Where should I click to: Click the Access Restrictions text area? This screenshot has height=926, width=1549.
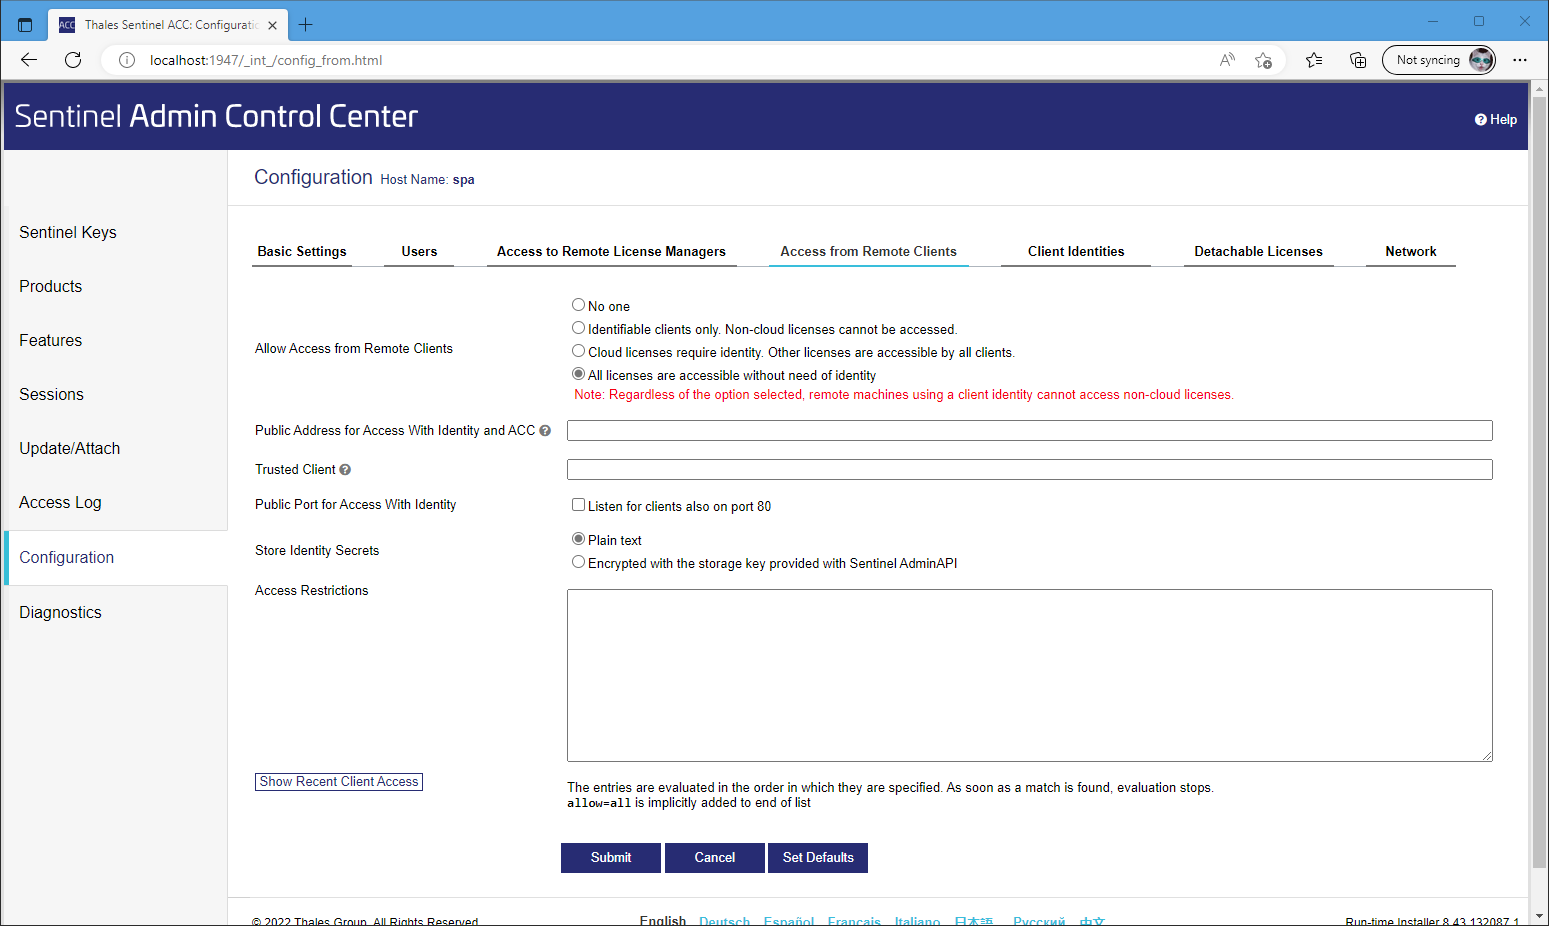1029,675
